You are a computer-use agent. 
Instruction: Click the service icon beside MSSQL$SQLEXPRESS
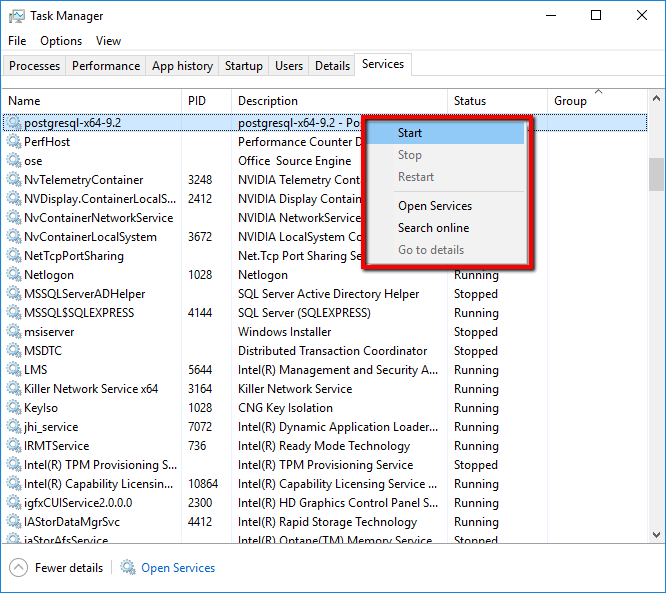14,313
